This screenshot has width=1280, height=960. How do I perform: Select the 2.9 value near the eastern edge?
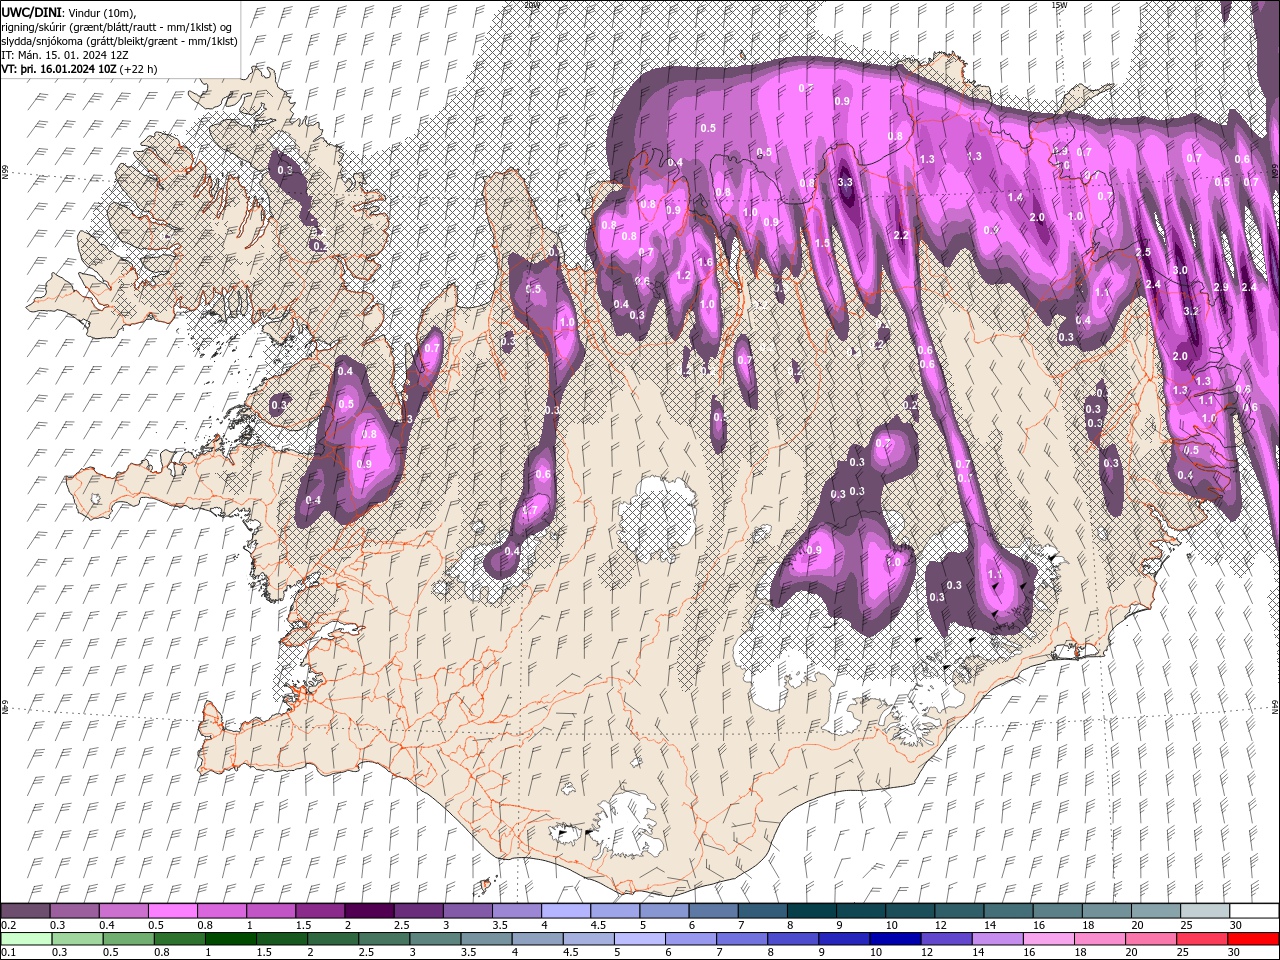(1221, 287)
